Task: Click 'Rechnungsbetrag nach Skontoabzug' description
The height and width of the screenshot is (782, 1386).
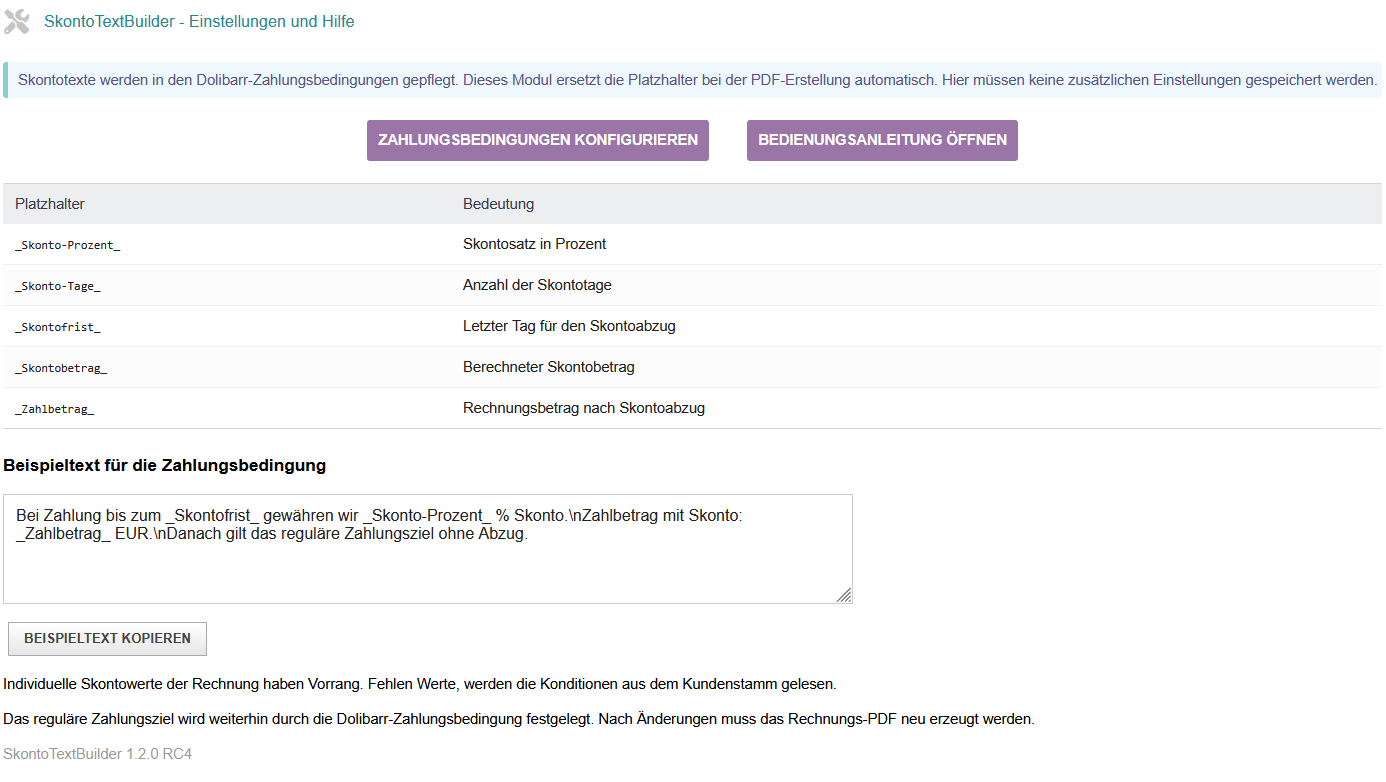Action: 584,408
